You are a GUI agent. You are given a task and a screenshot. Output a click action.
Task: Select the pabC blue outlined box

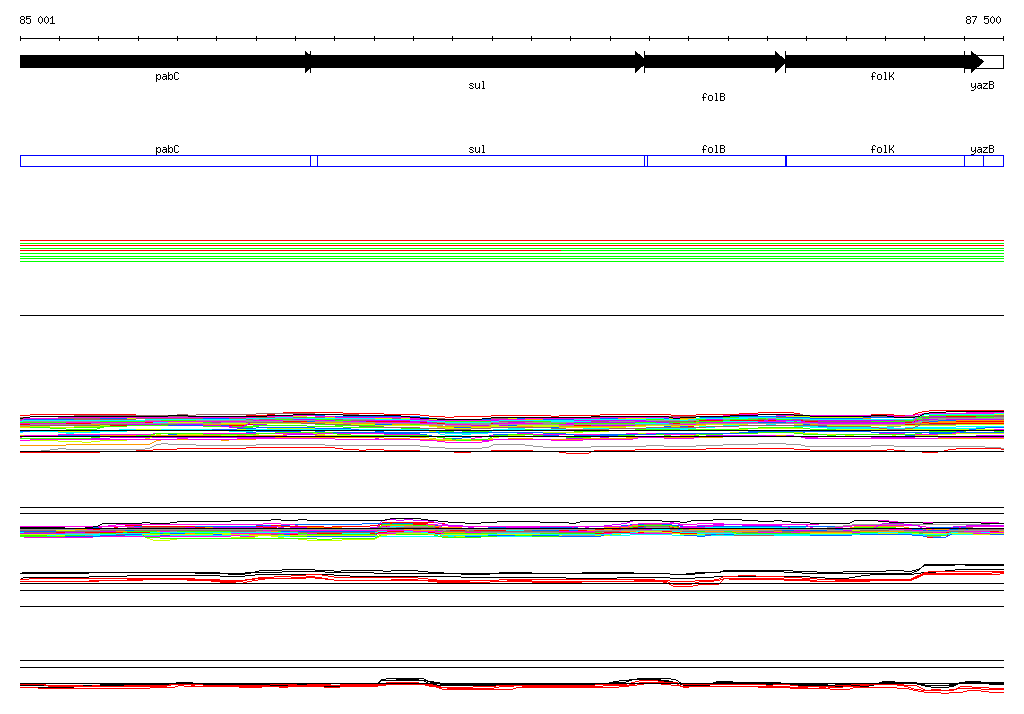165,161
